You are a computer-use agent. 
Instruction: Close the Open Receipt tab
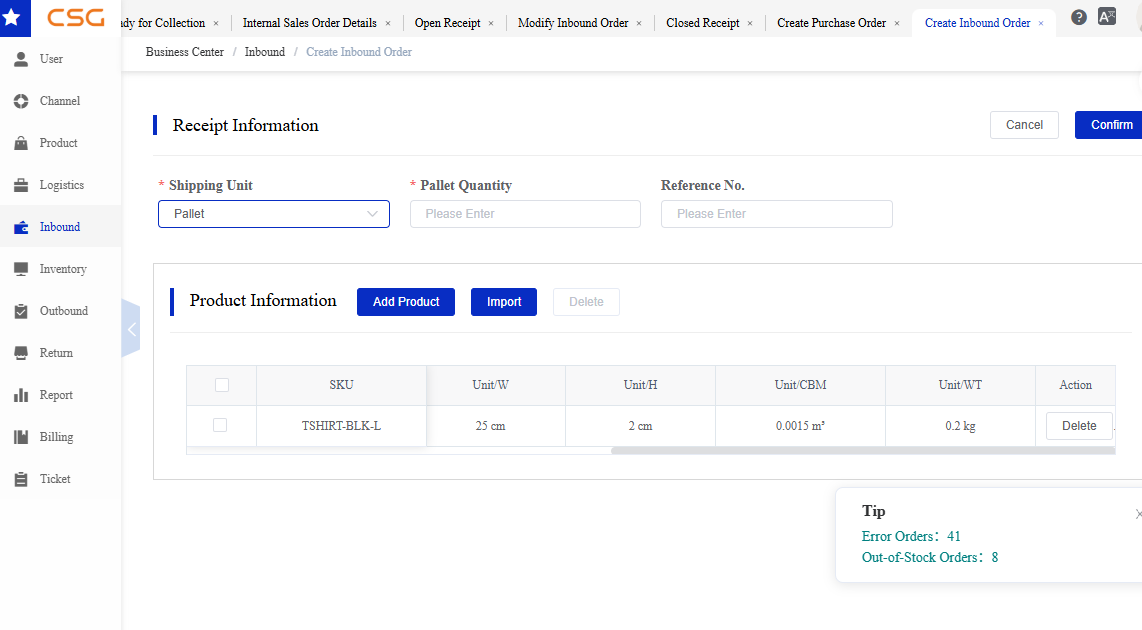point(491,23)
